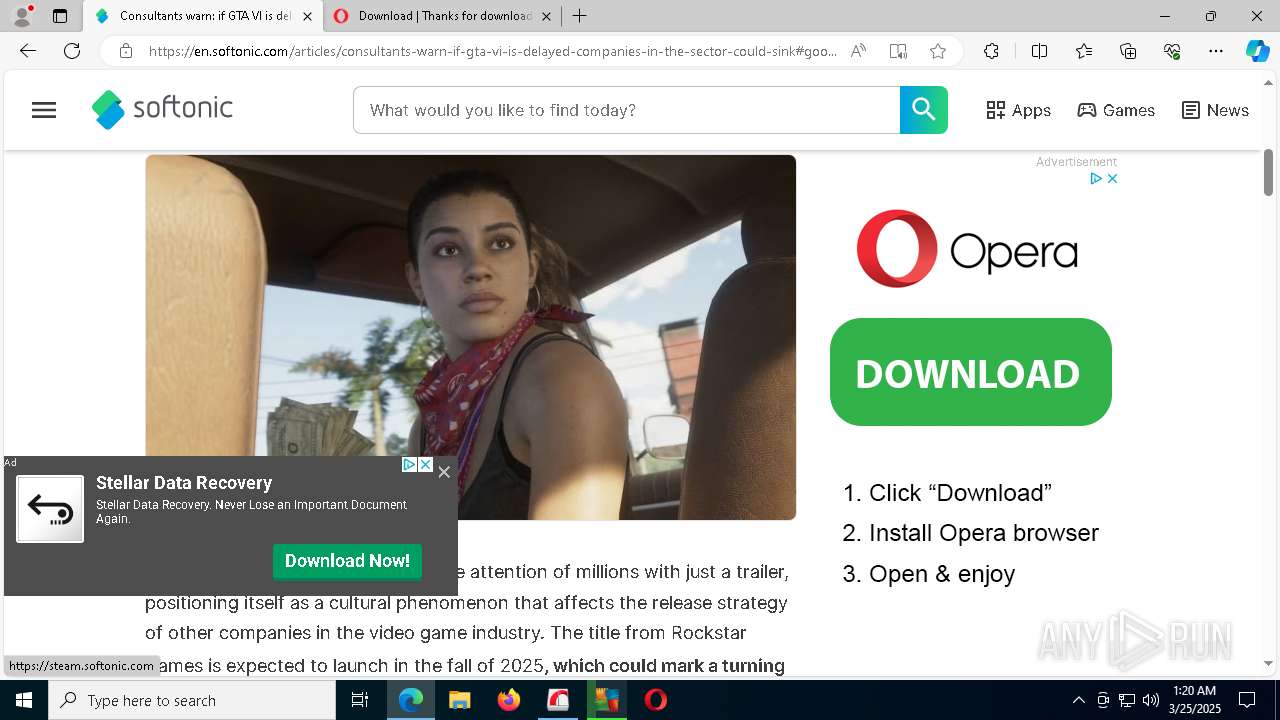Click Download Now in Stellar ad

[347, 561]
